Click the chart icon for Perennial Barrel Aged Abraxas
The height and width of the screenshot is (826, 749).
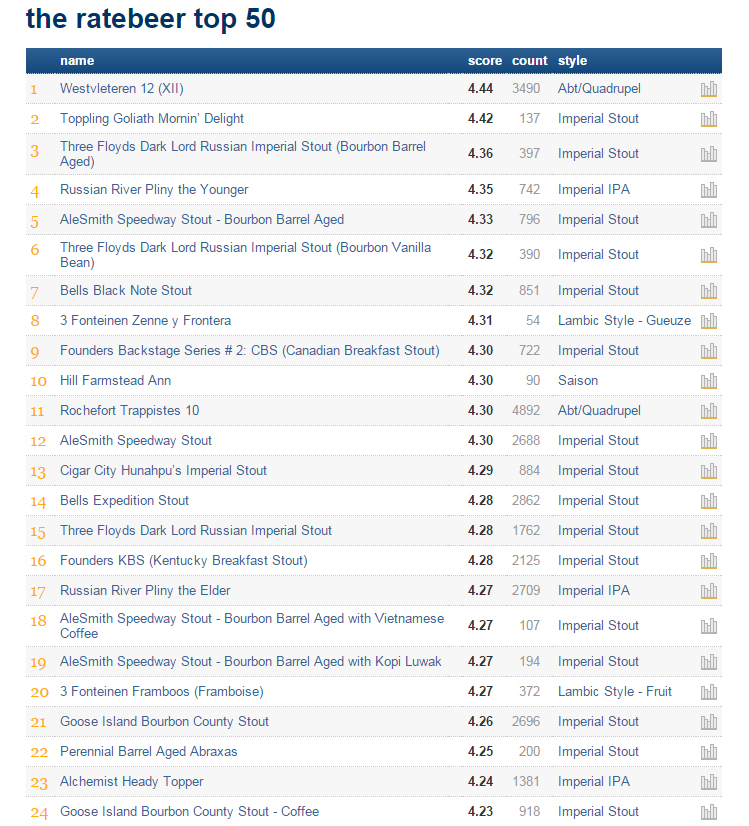709,752
